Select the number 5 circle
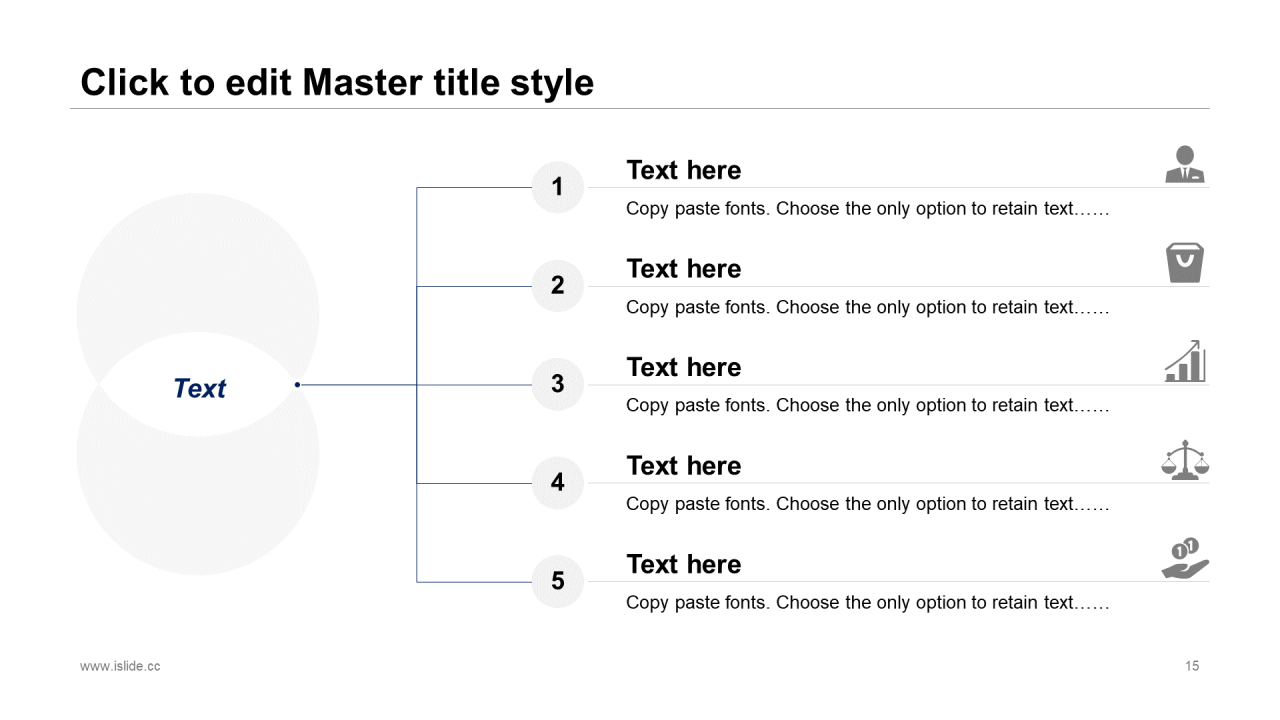The image size is (1280, 720). 557,581
